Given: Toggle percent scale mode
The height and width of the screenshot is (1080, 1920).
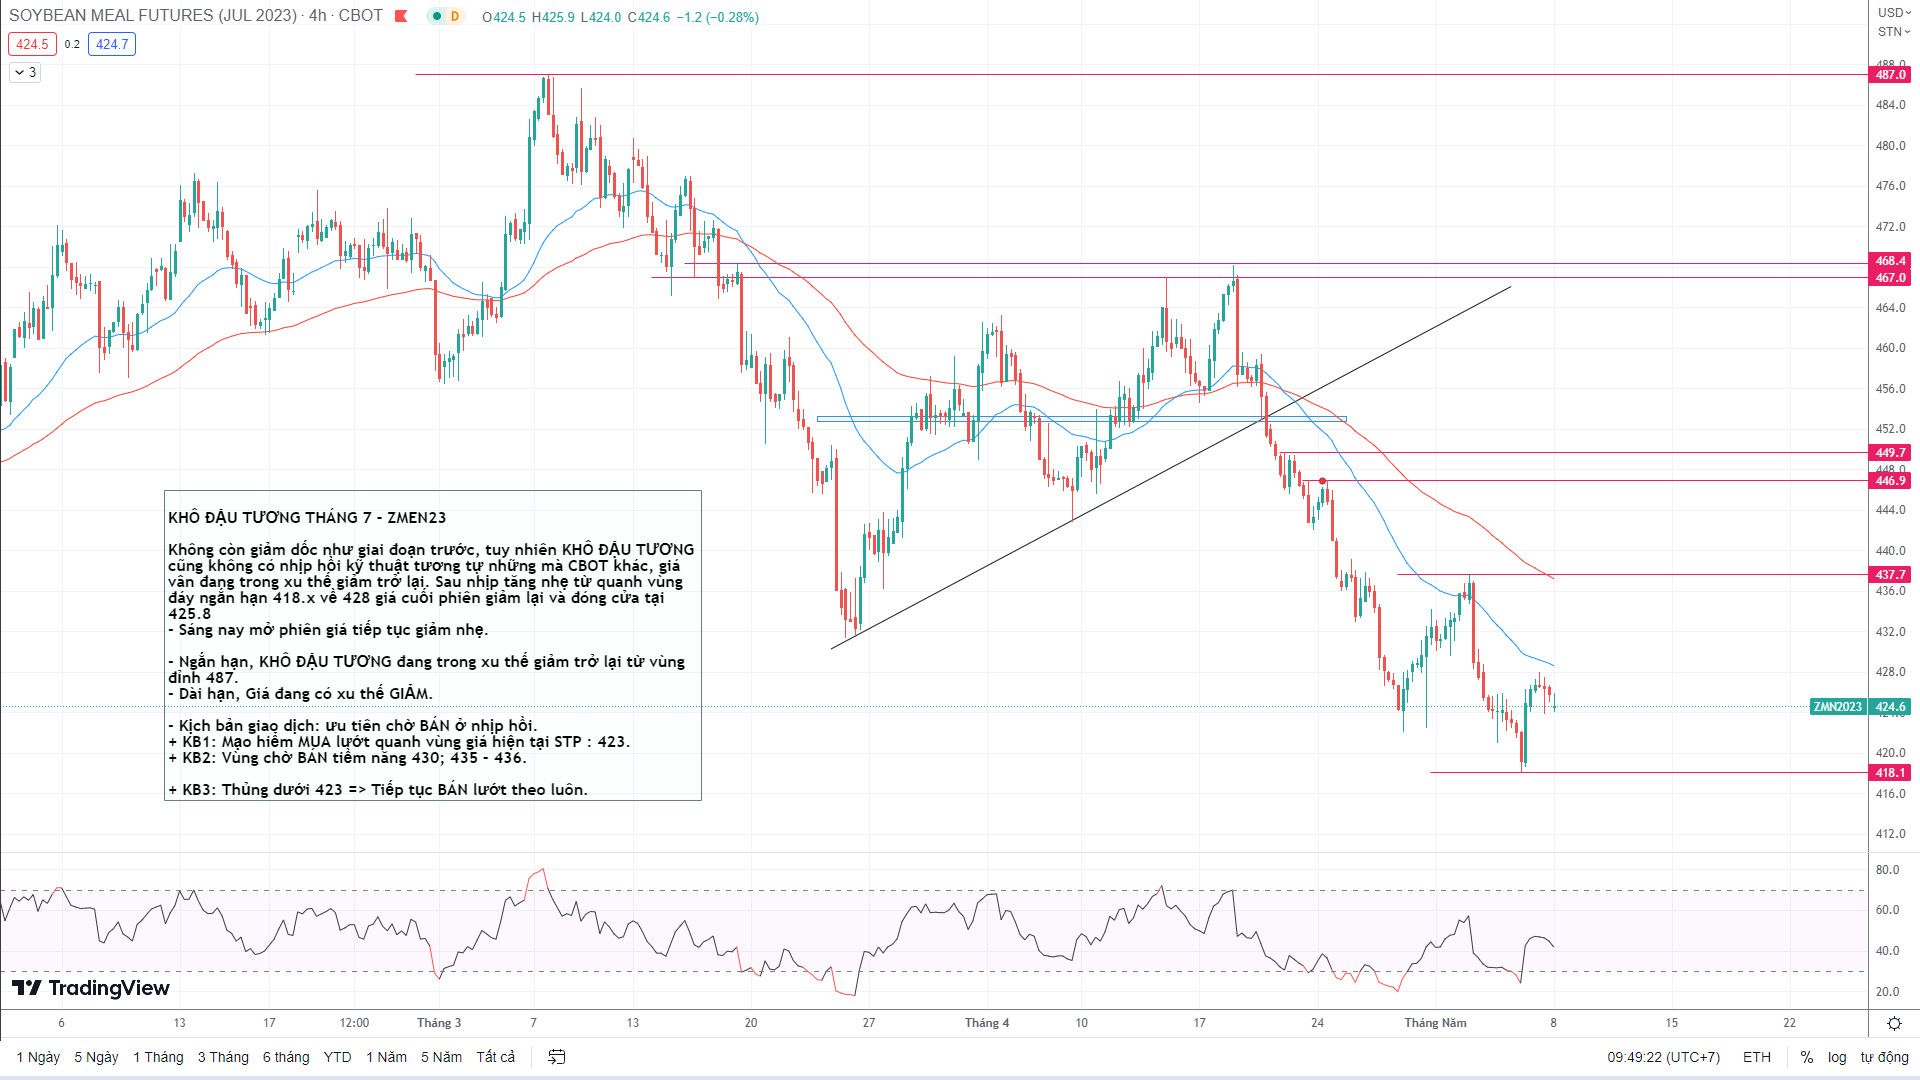Looking at the screenshot, I should click(x=1806, y=1057).
